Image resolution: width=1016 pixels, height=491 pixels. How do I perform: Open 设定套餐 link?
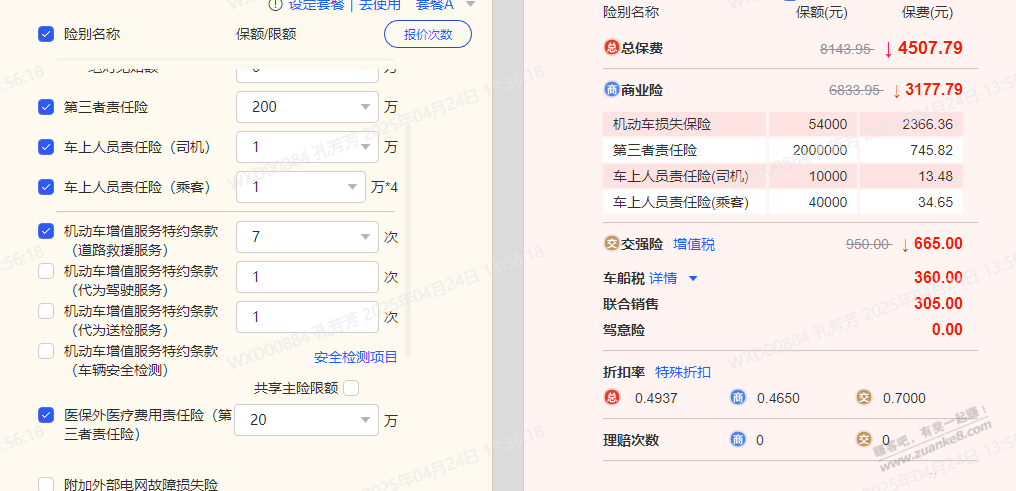pyautogui.click(x=316, y=5)
